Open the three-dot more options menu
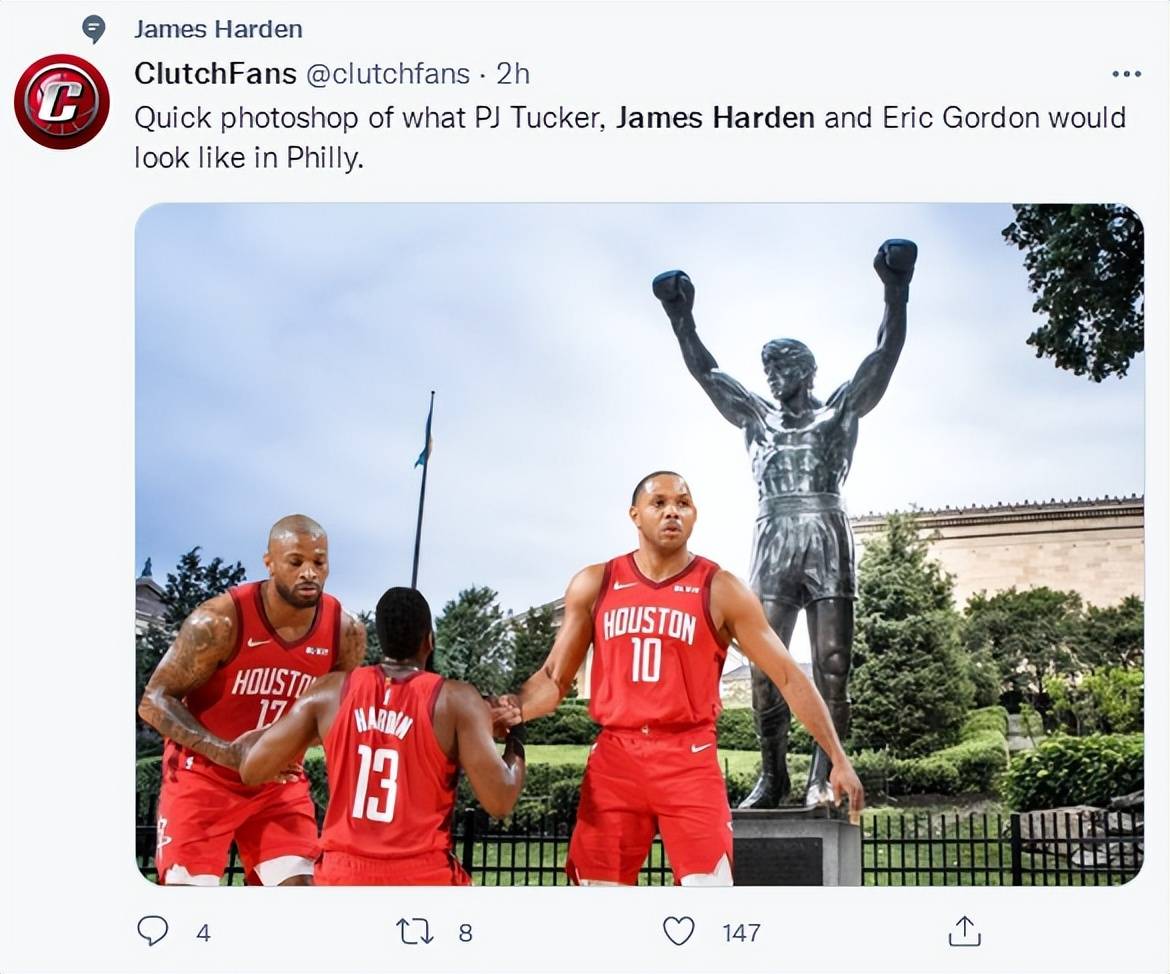This screenshot has width=1170, height=974. click(x=1126, y=74)
